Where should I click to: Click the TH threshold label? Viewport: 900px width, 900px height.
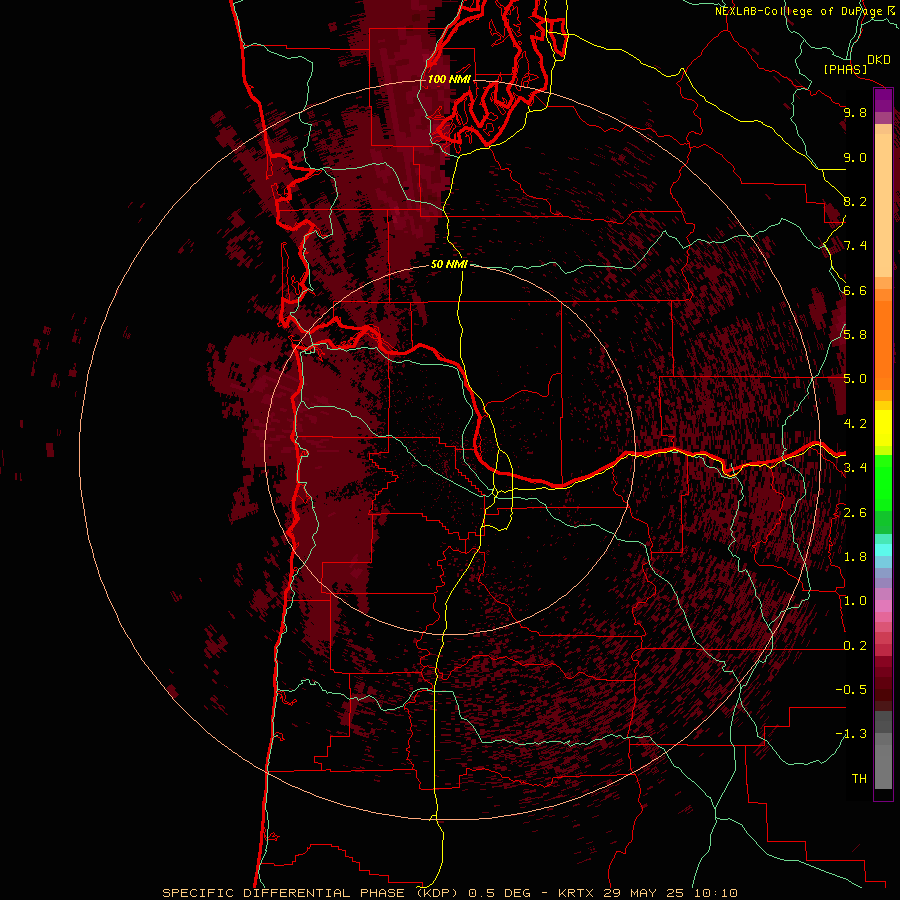click(x=859, y=779)
